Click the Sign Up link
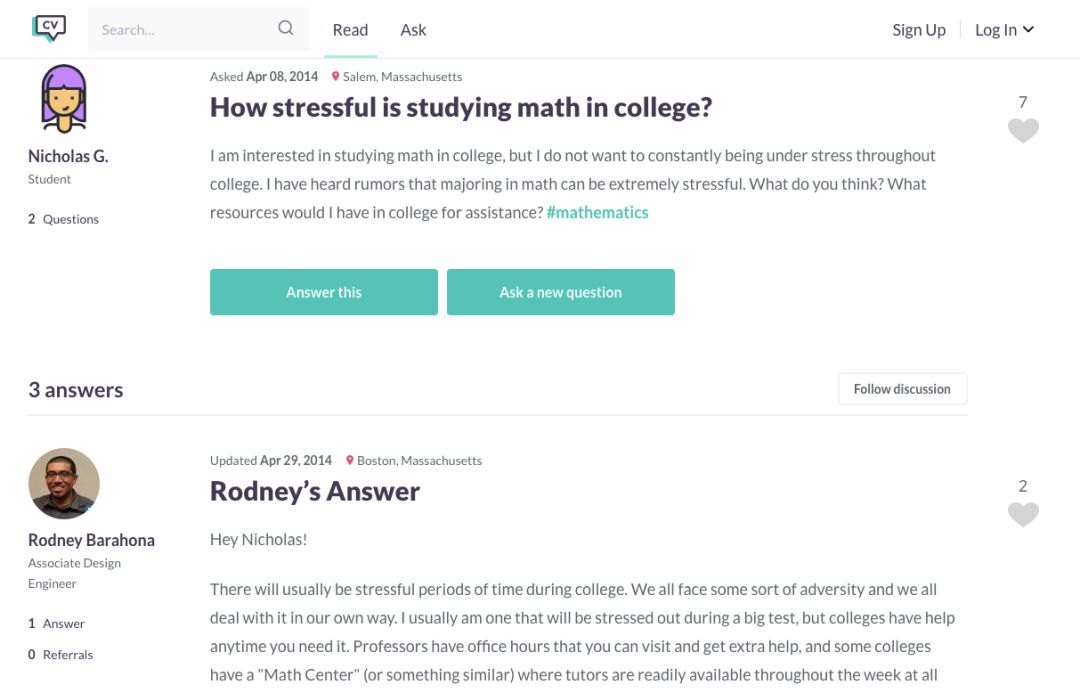 (919, 30)
